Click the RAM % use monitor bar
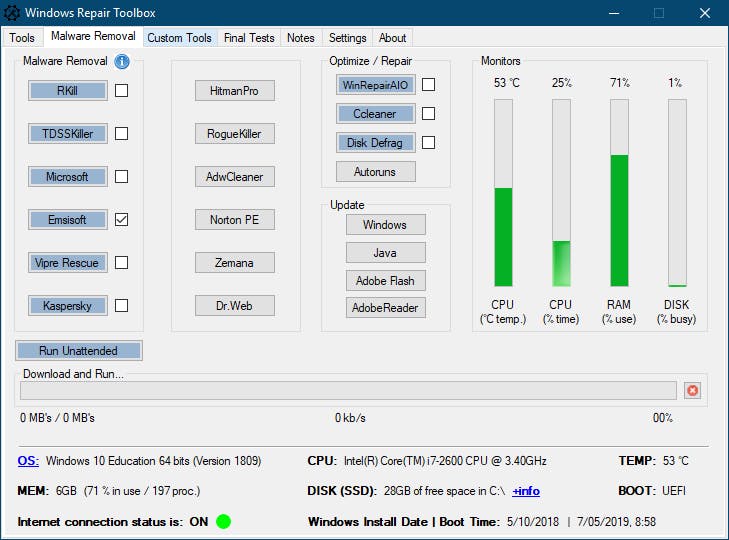729x540 pixels. [619, 193]
